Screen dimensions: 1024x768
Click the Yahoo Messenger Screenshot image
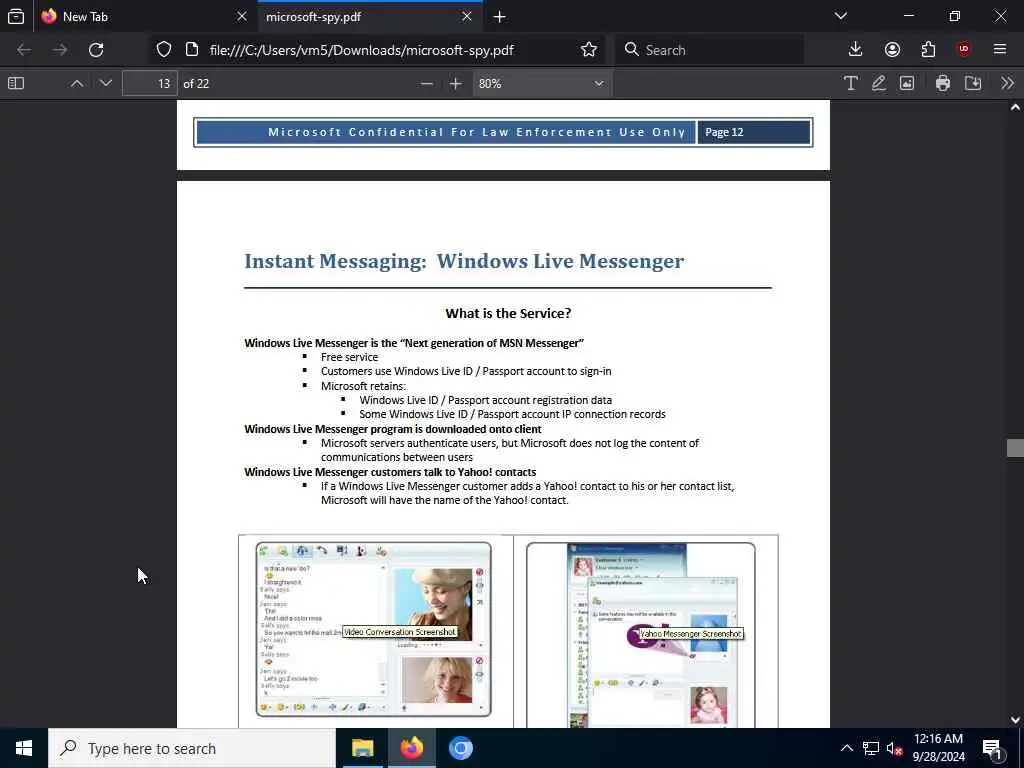tap(641, 635)
